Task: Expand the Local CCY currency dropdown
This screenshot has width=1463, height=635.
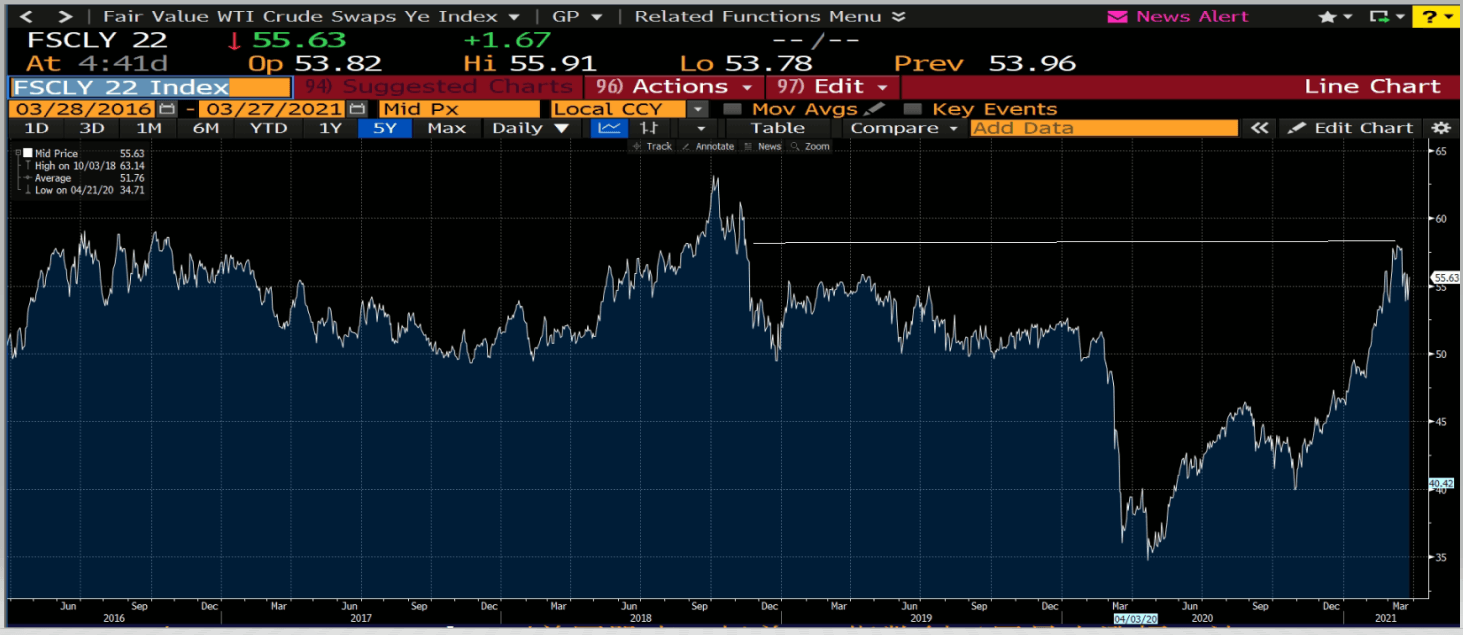Action: (x=698, y=109)
